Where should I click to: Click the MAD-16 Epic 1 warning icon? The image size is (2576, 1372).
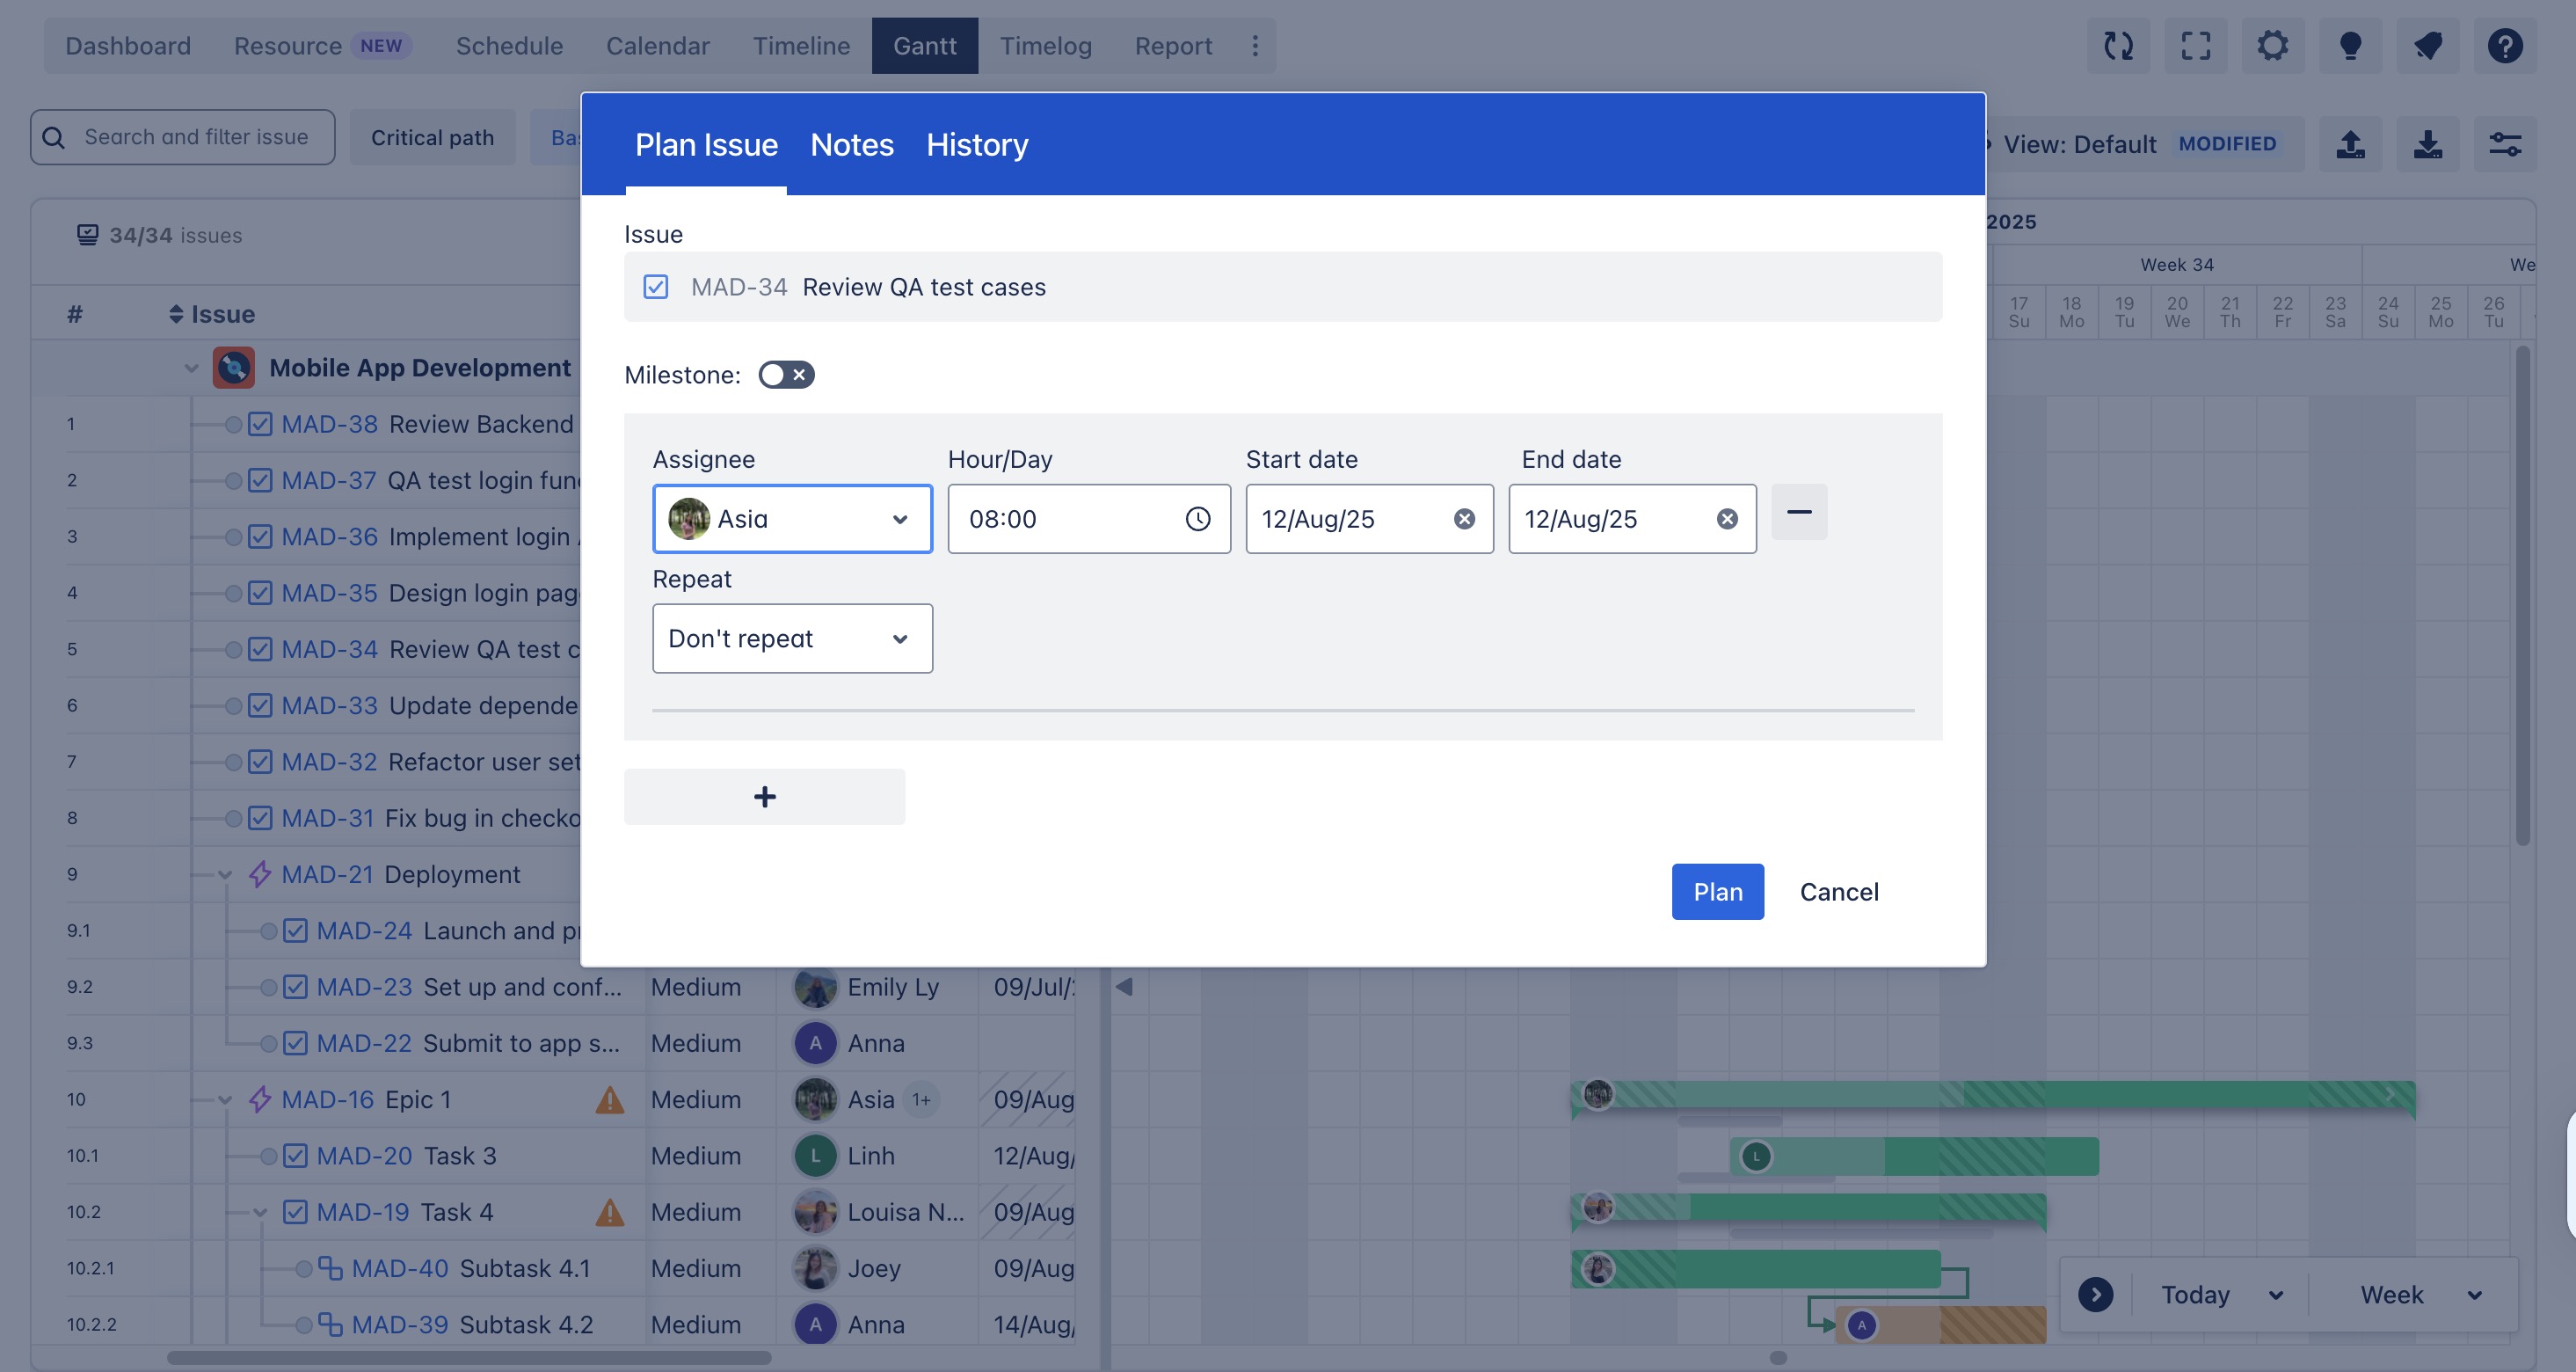tap(610, 1100)
